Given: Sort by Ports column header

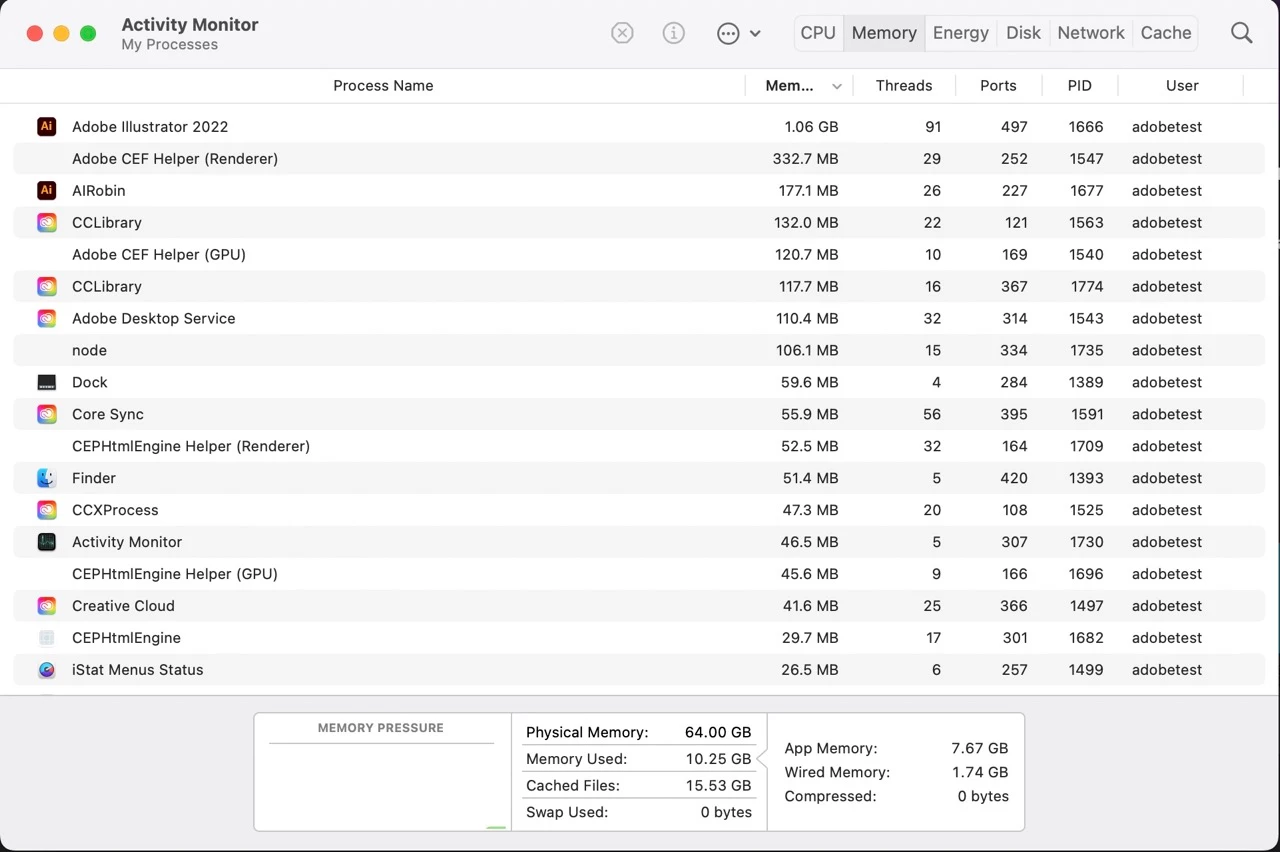Looking at the screenshot, I should click(998, 86).
